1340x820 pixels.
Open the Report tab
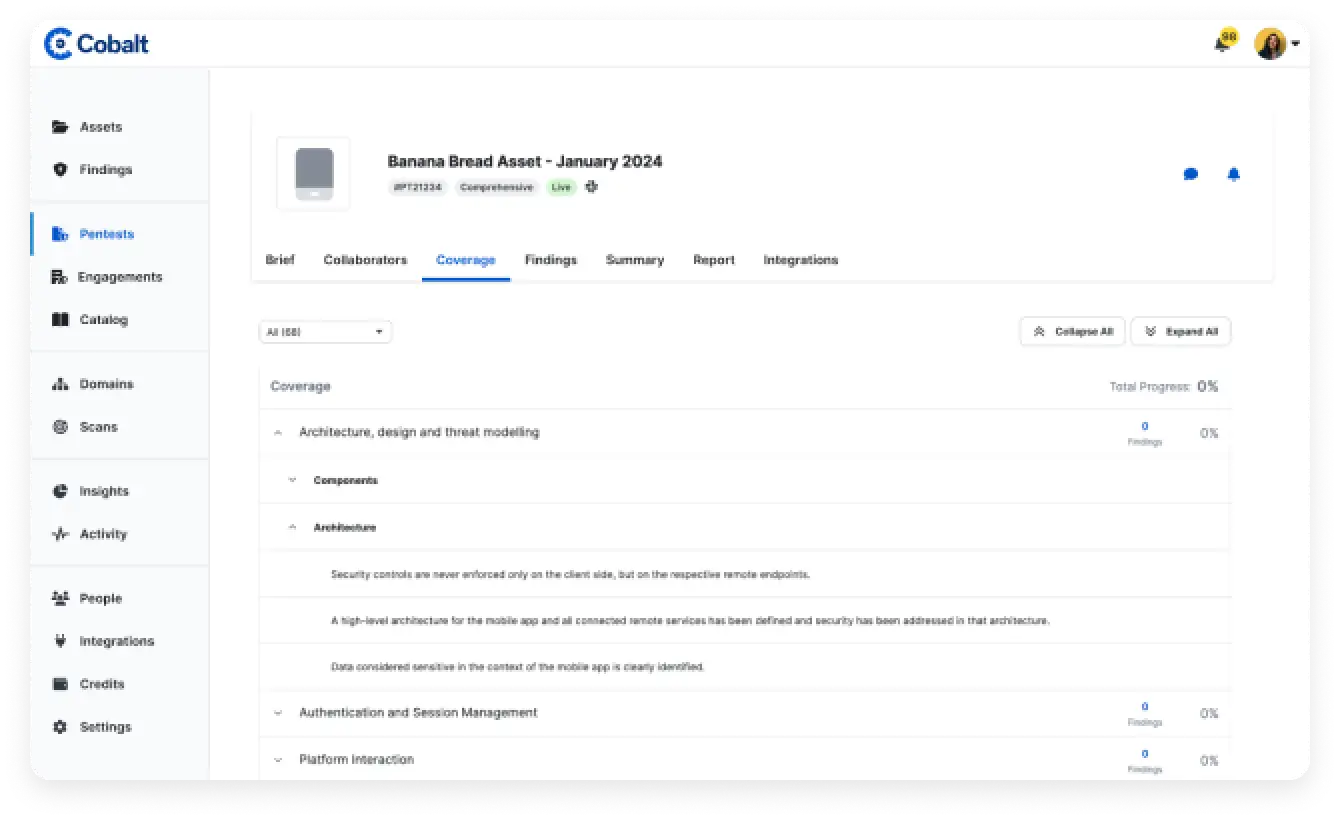tap(713, 260)
